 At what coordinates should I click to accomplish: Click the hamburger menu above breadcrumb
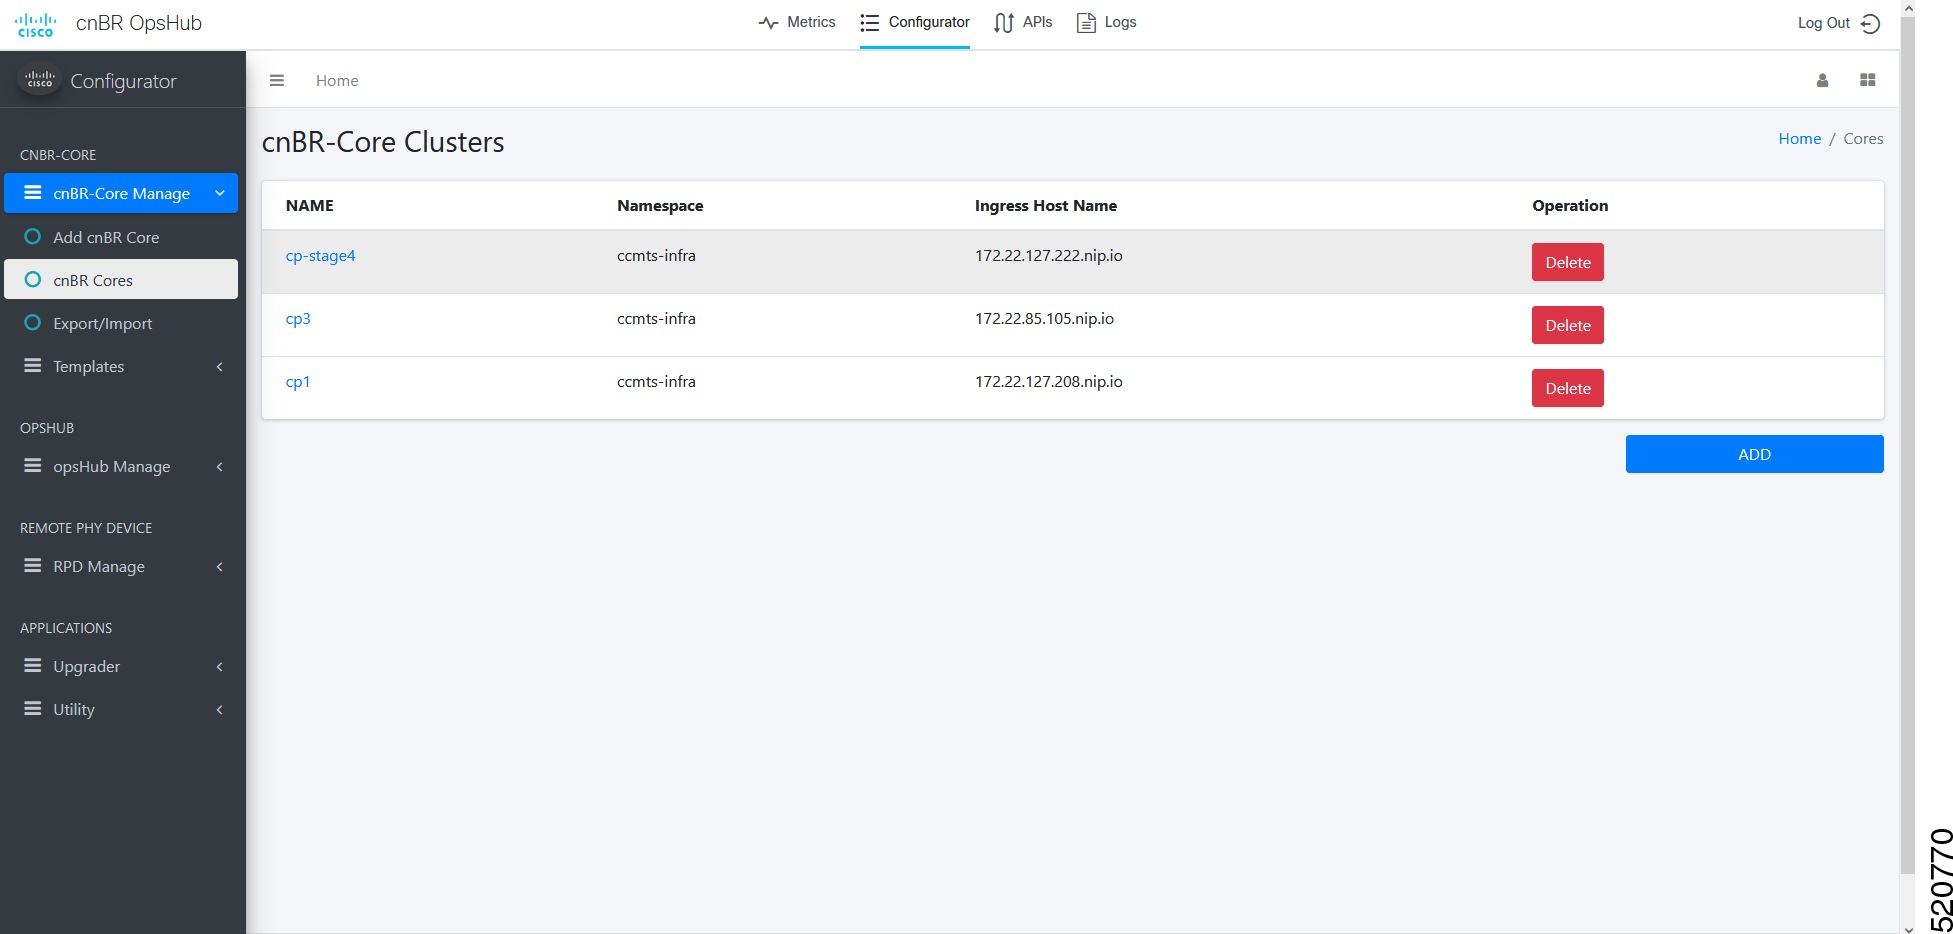[277, 80]
